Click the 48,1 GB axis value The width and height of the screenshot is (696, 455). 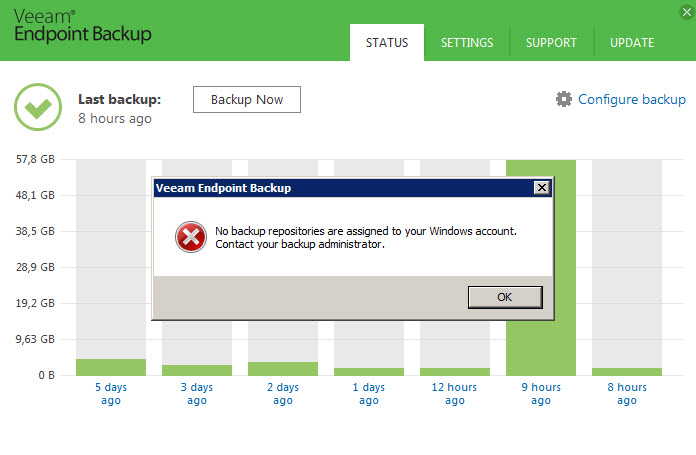coord(36,195)
